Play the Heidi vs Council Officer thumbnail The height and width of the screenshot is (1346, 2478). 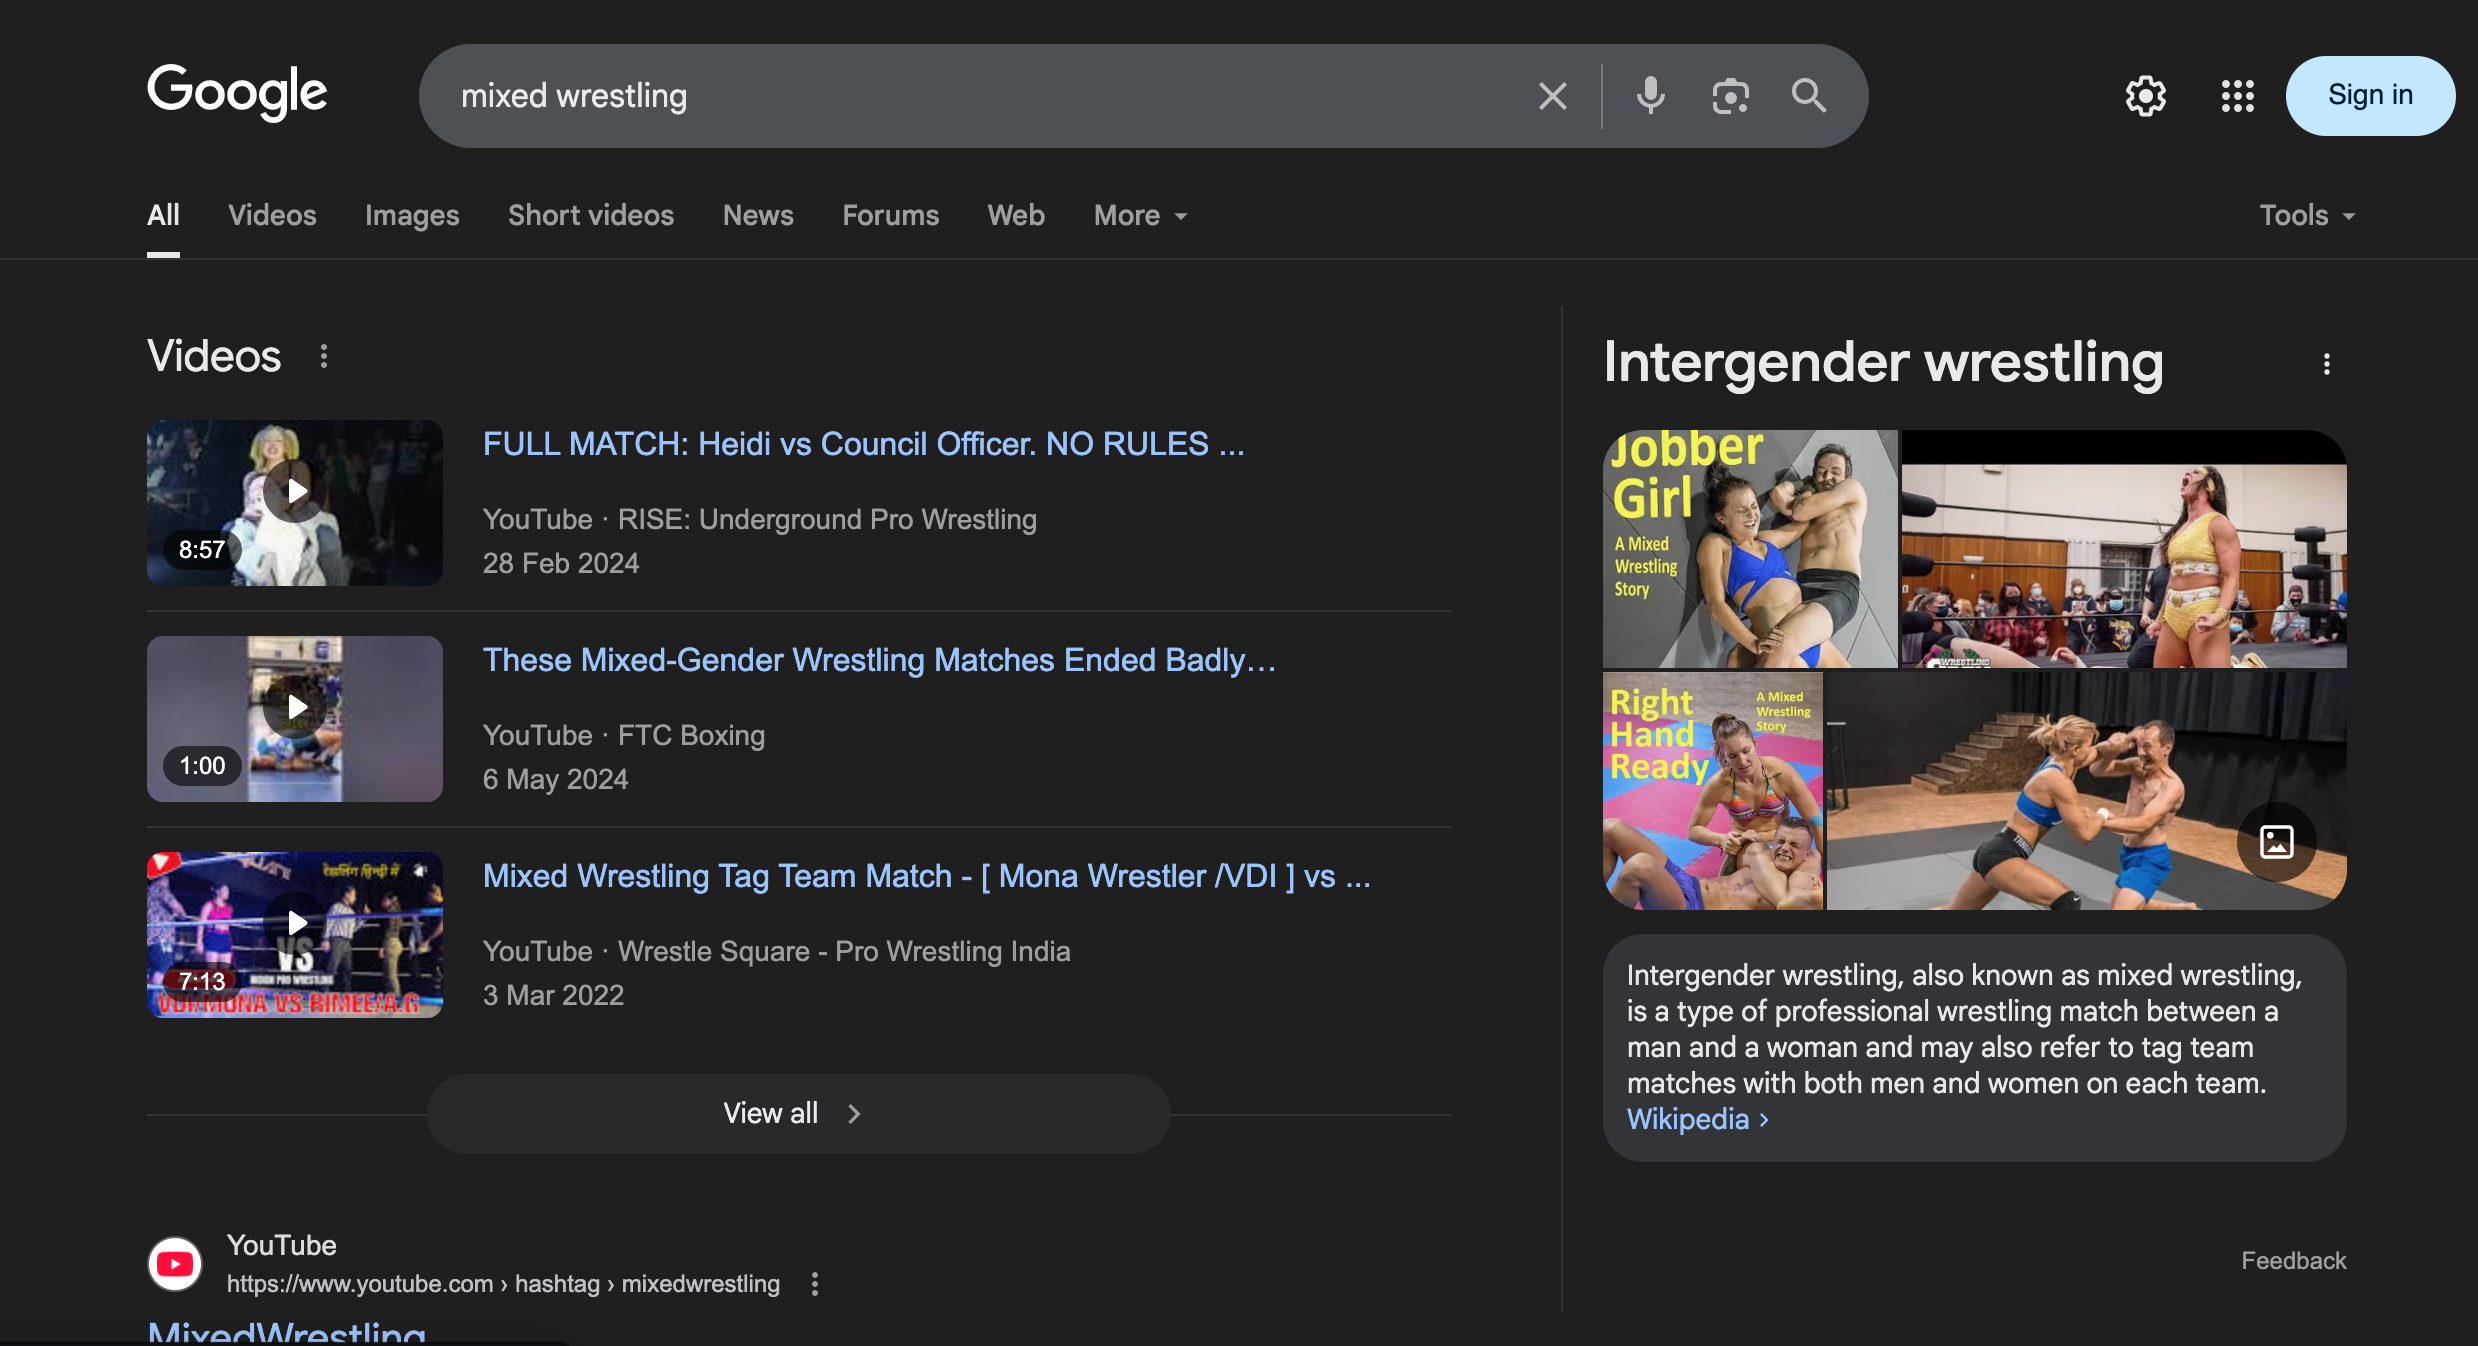click(x=295, y=503)
